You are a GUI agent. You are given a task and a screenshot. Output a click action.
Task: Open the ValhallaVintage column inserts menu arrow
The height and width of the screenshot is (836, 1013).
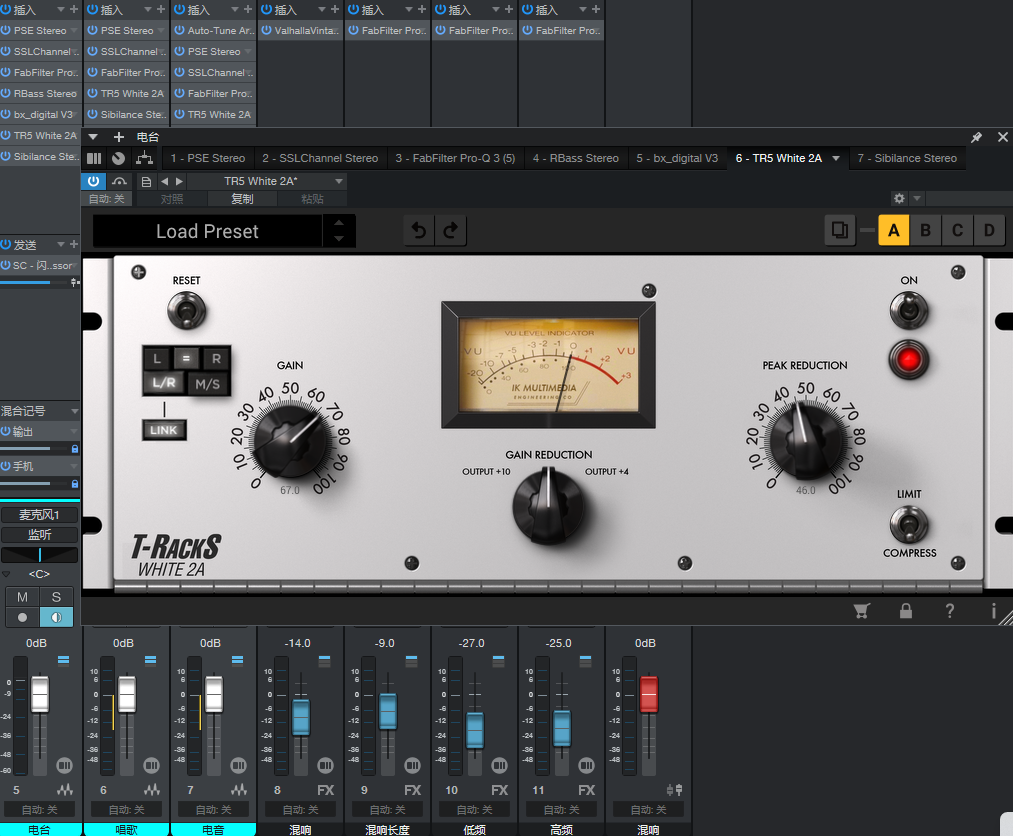click(322, 9)
